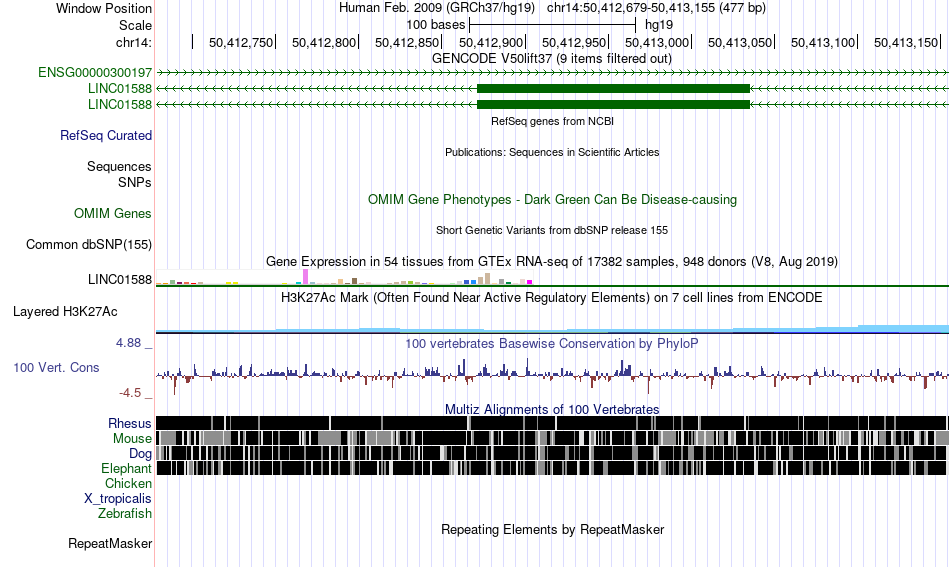Click the Chicken species label
The image size is (950, 567).
point(128,483)
